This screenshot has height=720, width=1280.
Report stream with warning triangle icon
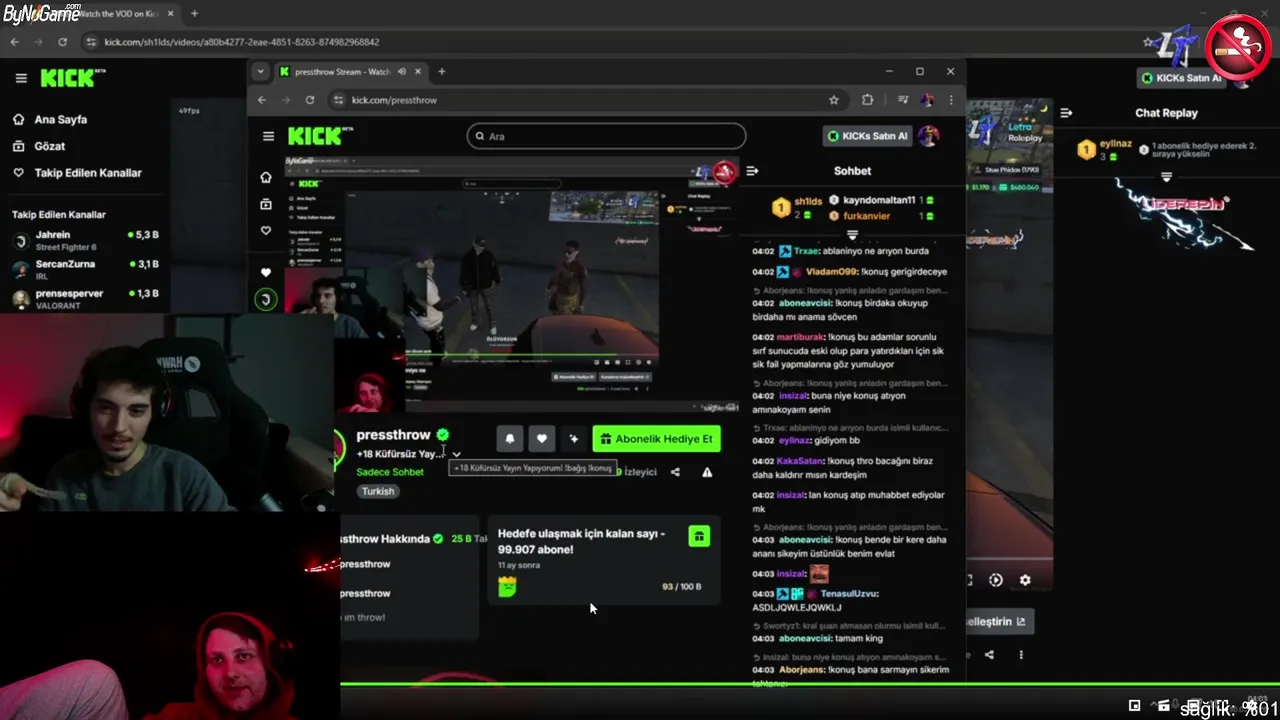[707, 472]
